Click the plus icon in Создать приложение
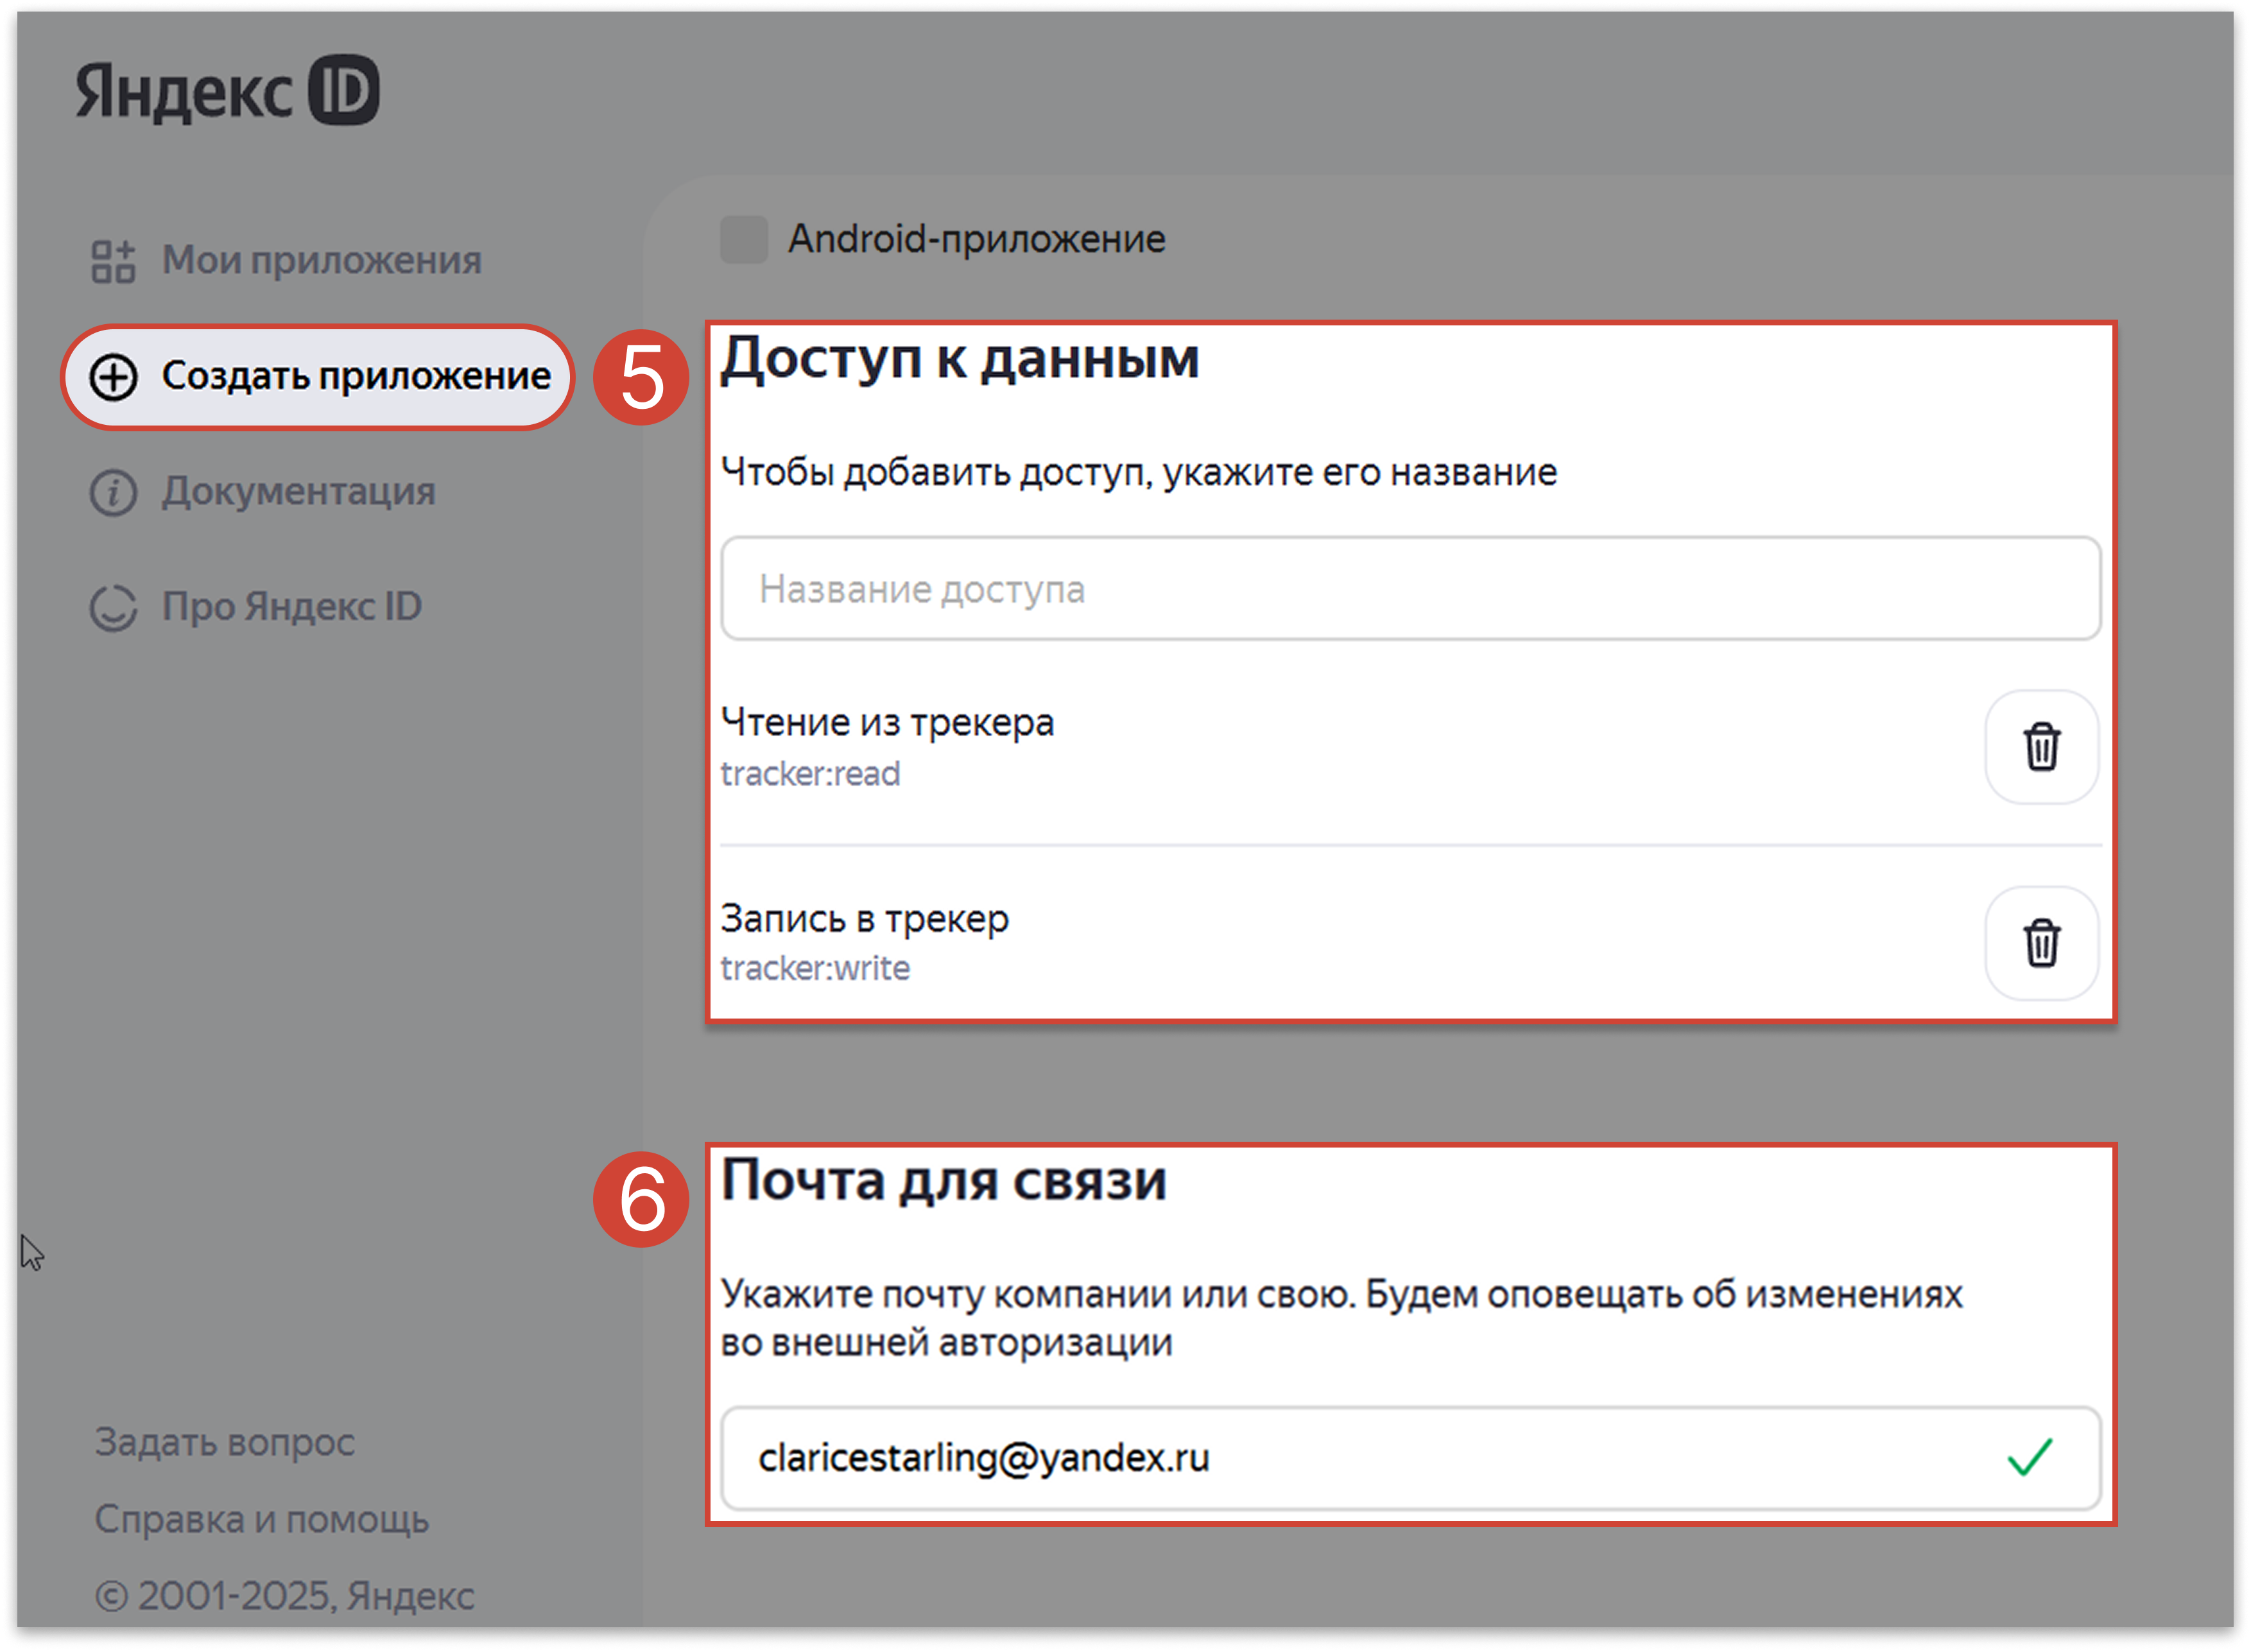 pos(113,378)
